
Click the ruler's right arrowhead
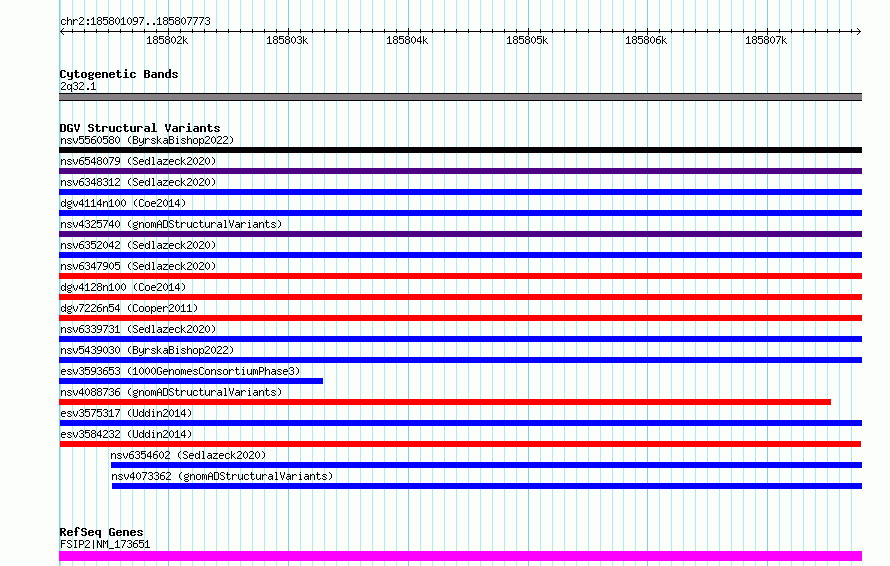coord(858,32)
